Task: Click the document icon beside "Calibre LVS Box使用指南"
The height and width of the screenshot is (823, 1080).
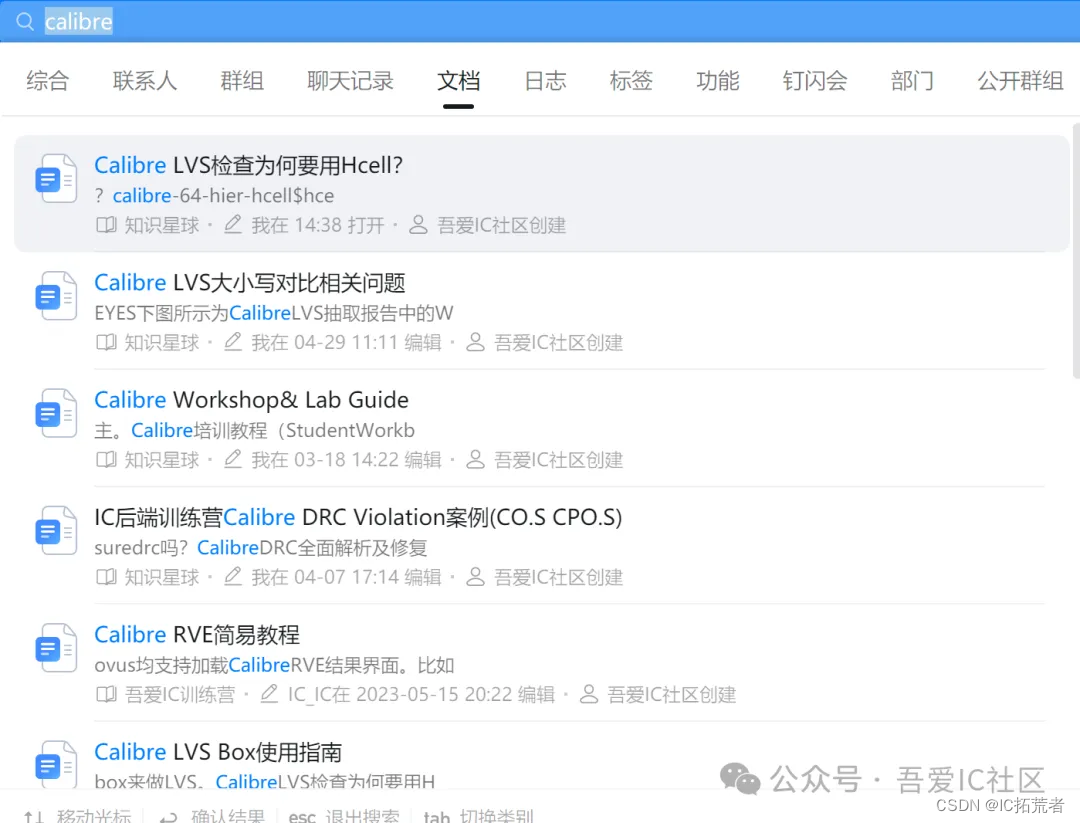Action: tap(55, 764)
